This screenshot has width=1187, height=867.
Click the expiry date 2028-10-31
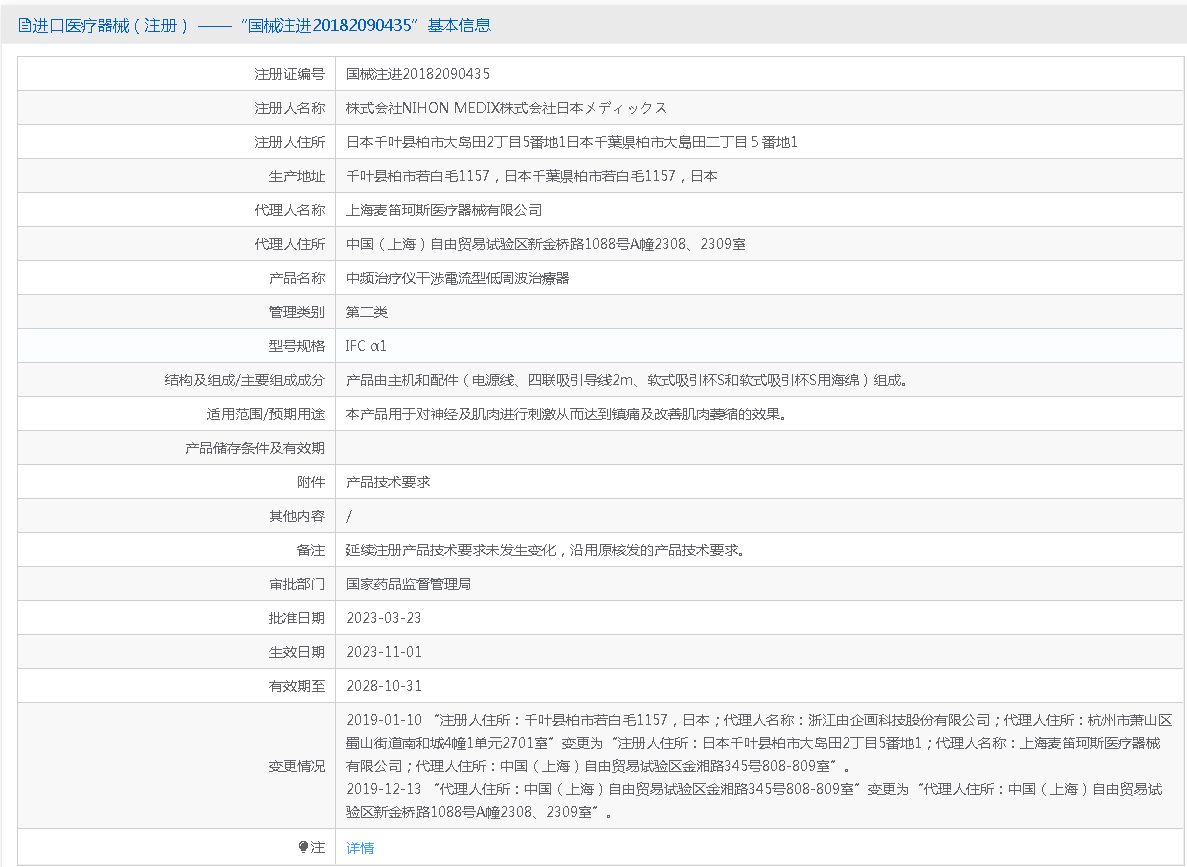pos(384,686)
